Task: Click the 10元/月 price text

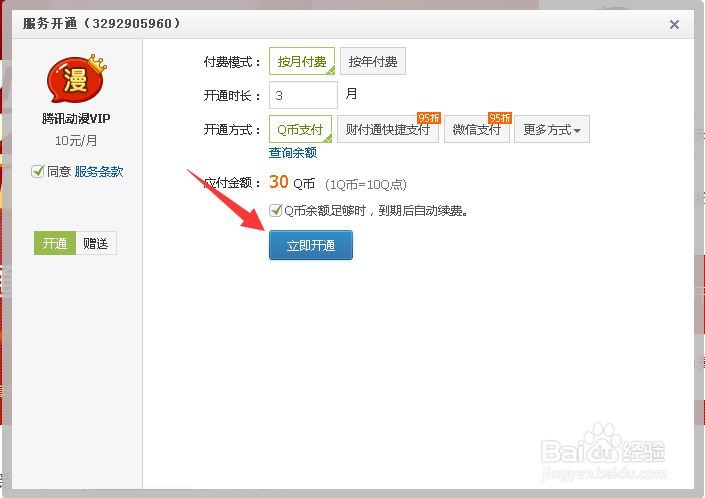Action: pos(76,141)
